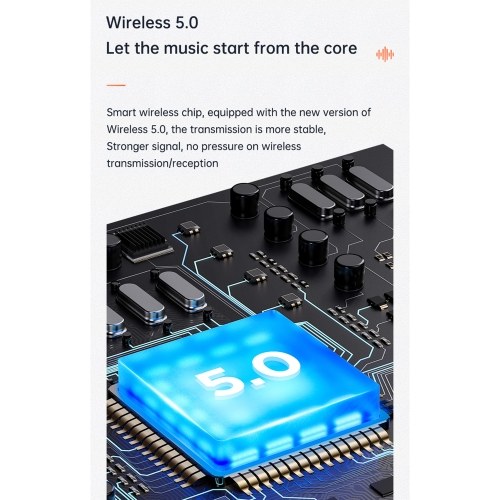
Task: Select the finned black heat sink component
Action: click(x=143, y=242)
